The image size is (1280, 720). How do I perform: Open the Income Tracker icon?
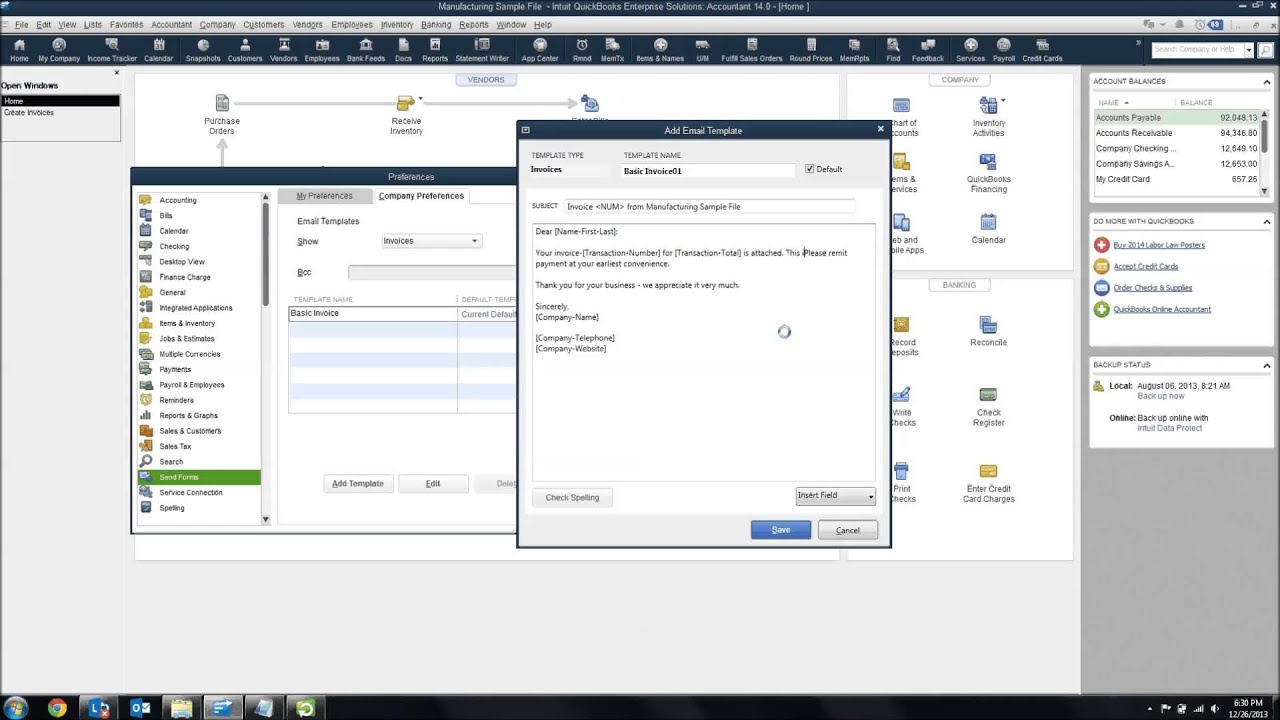(112, 50)
